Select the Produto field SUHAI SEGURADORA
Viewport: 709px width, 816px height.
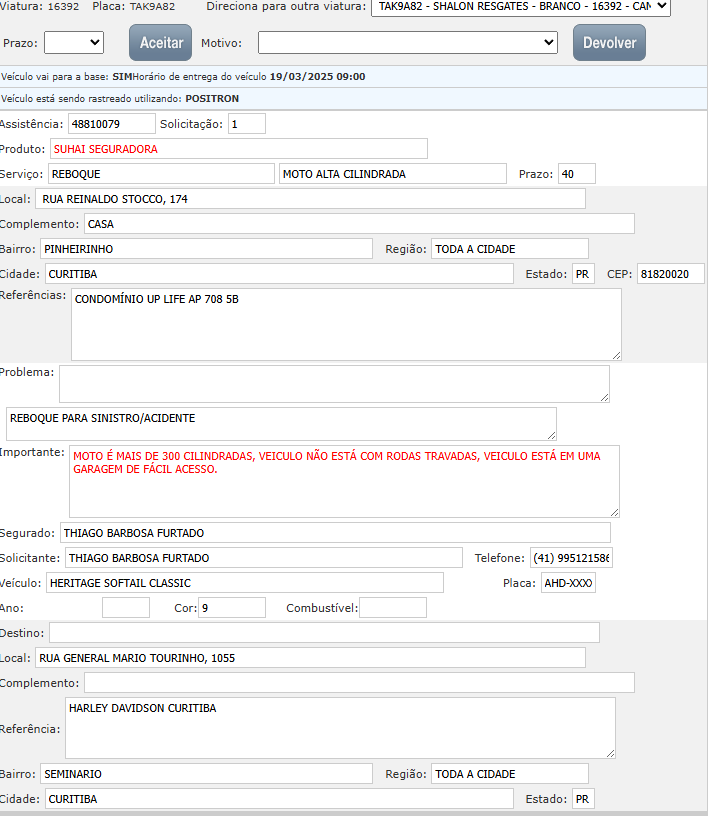(x=239, y=149)
